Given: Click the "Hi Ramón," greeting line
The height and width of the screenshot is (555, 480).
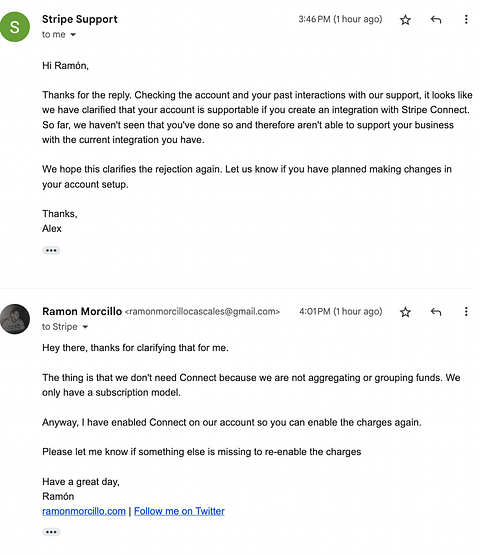Looking at the screenshot, I should click(x=65, y=66).
